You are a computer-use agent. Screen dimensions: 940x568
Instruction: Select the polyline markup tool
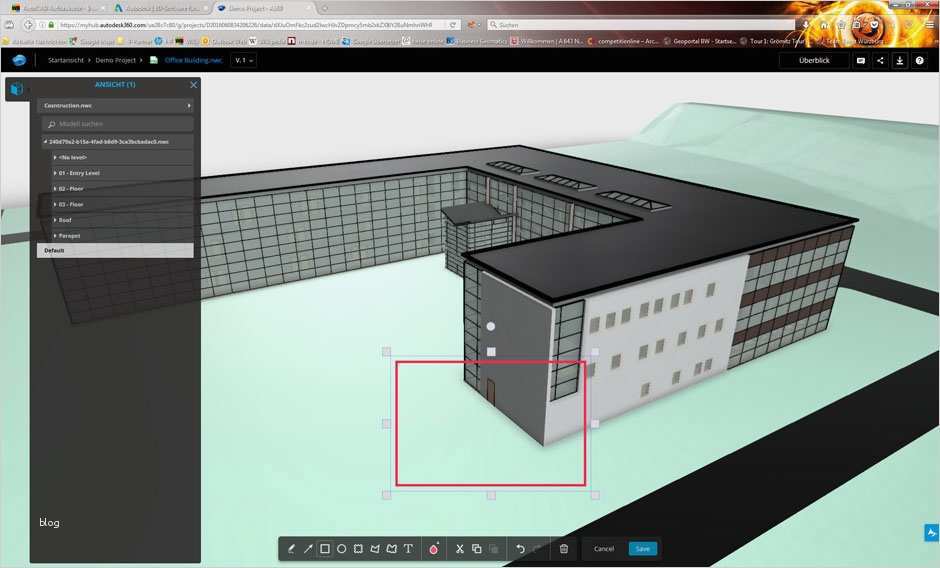click(375, 549)
